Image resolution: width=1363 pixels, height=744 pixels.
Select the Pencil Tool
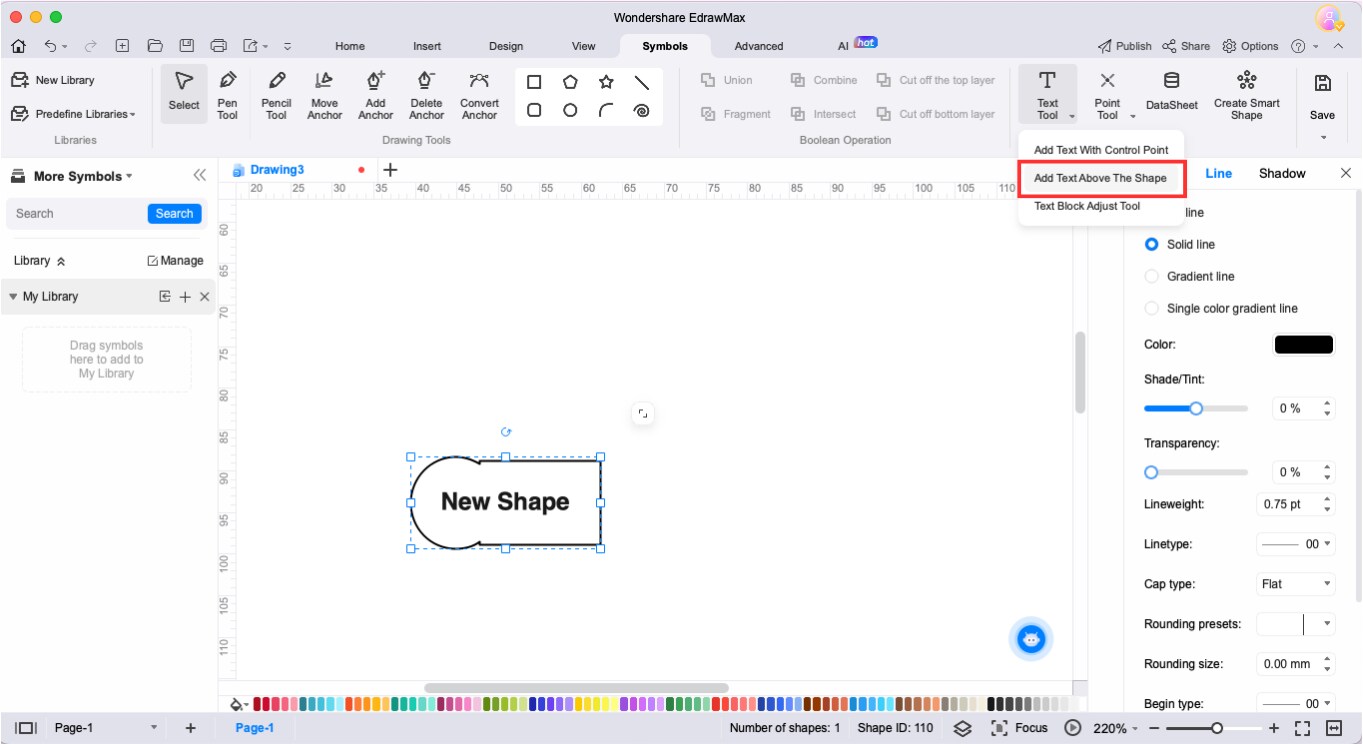click(277, 94)
